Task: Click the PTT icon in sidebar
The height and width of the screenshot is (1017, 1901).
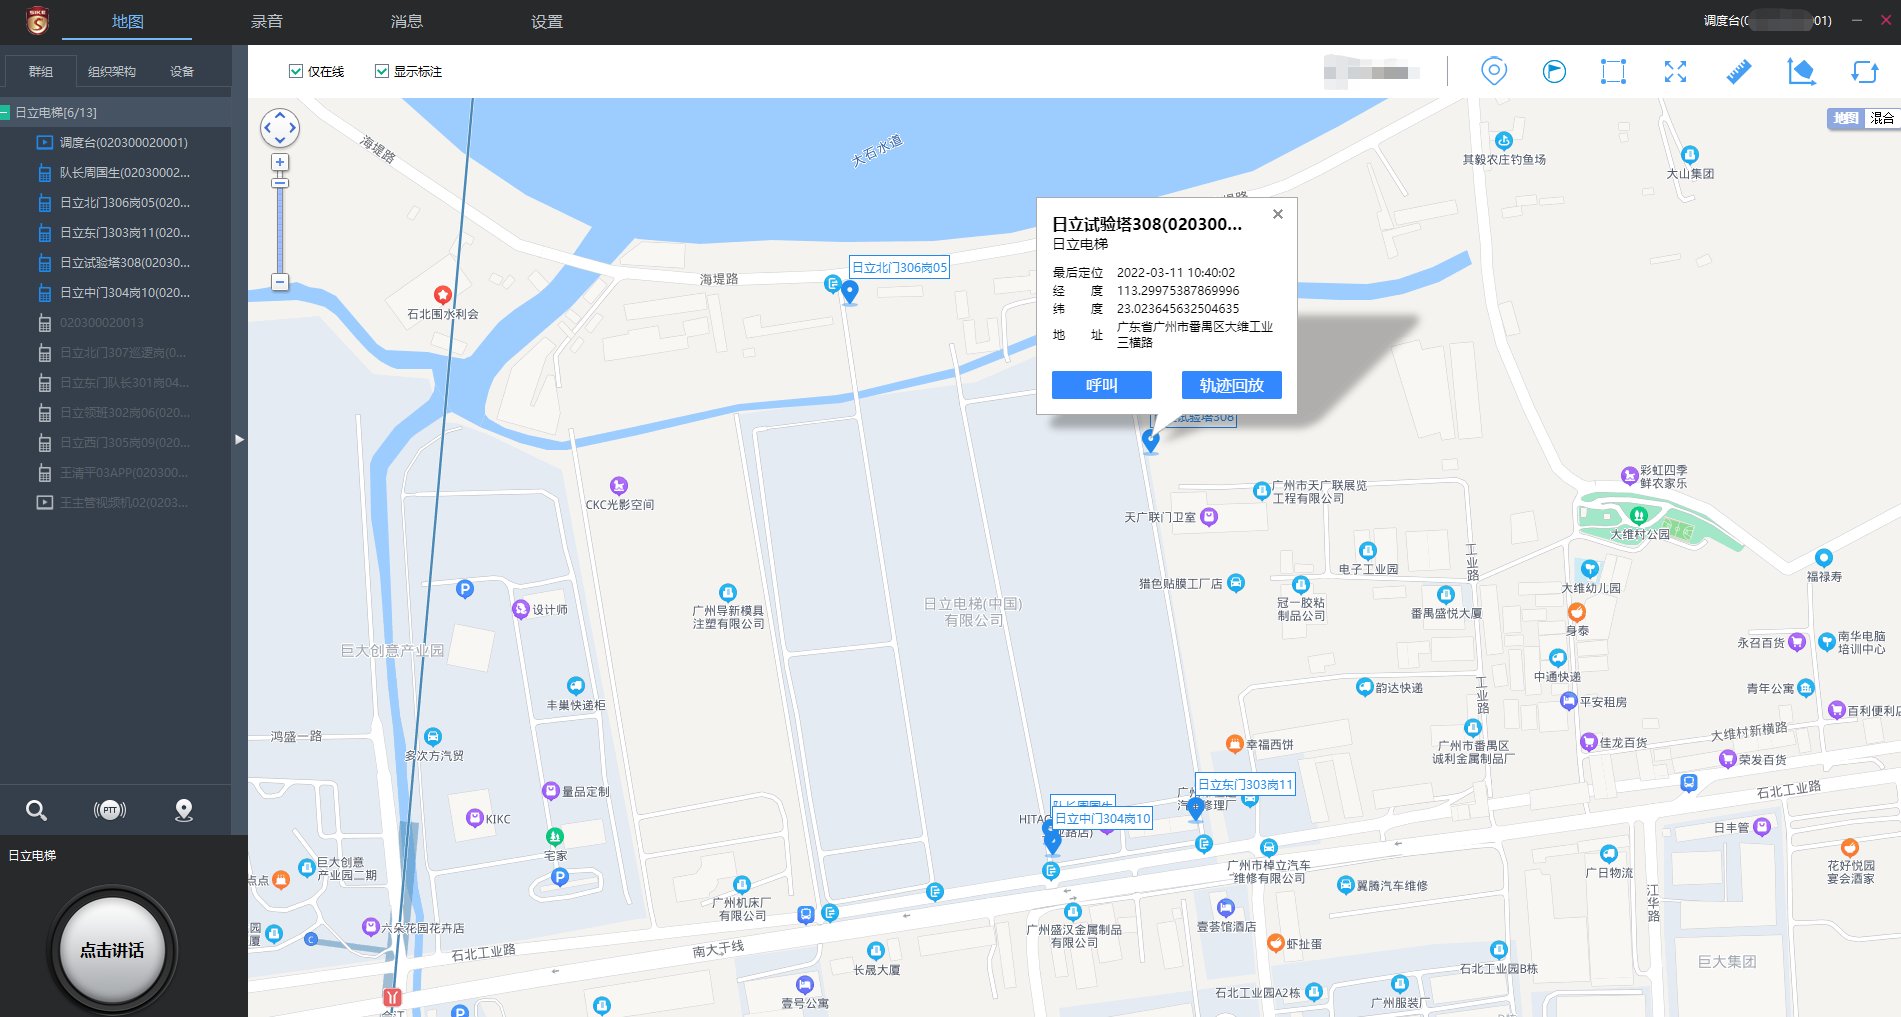Action: (x=110, y=810)
